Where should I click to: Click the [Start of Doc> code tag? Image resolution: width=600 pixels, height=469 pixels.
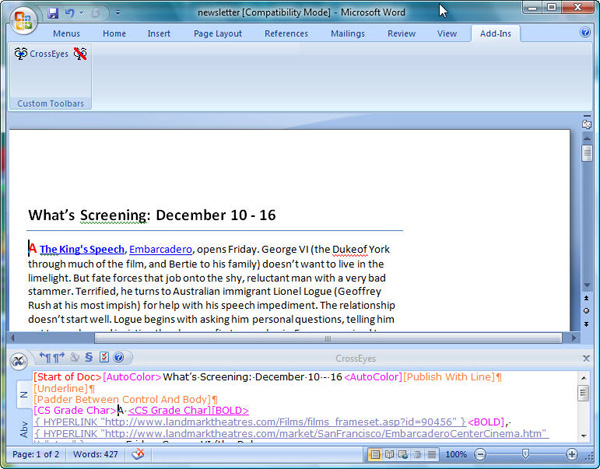point(67,377)
